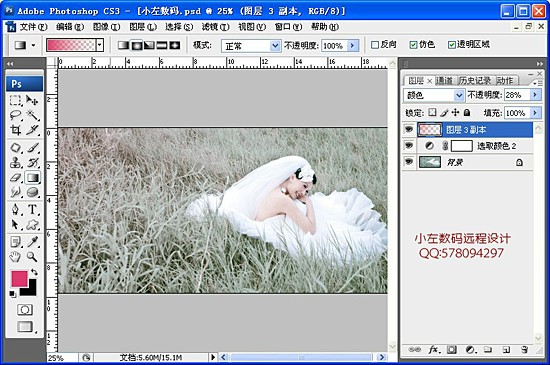Hide the 图层 3 副本 layer
This screenshot has height=365, width=550.
409,129
